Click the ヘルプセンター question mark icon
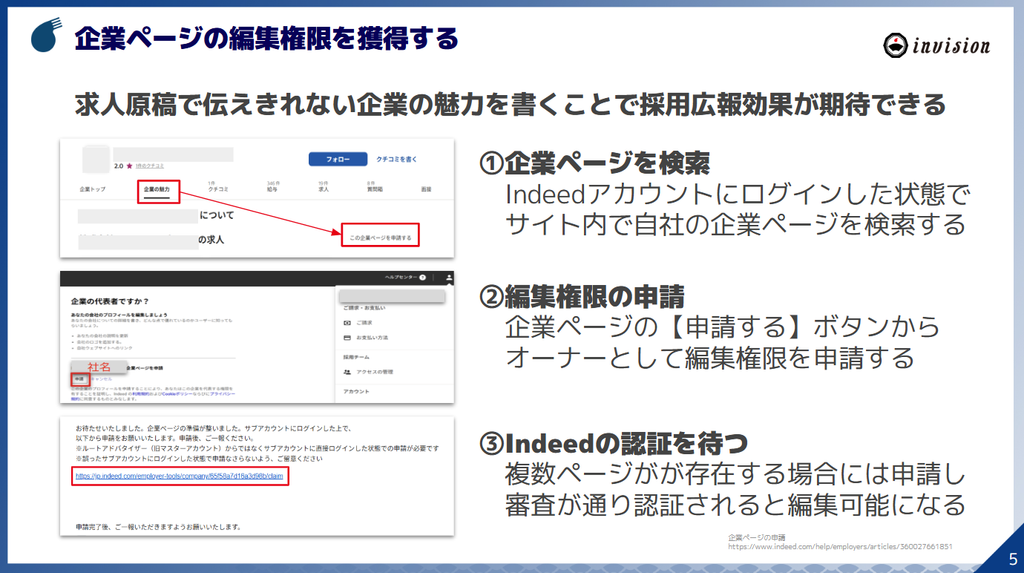 (423, 278)
